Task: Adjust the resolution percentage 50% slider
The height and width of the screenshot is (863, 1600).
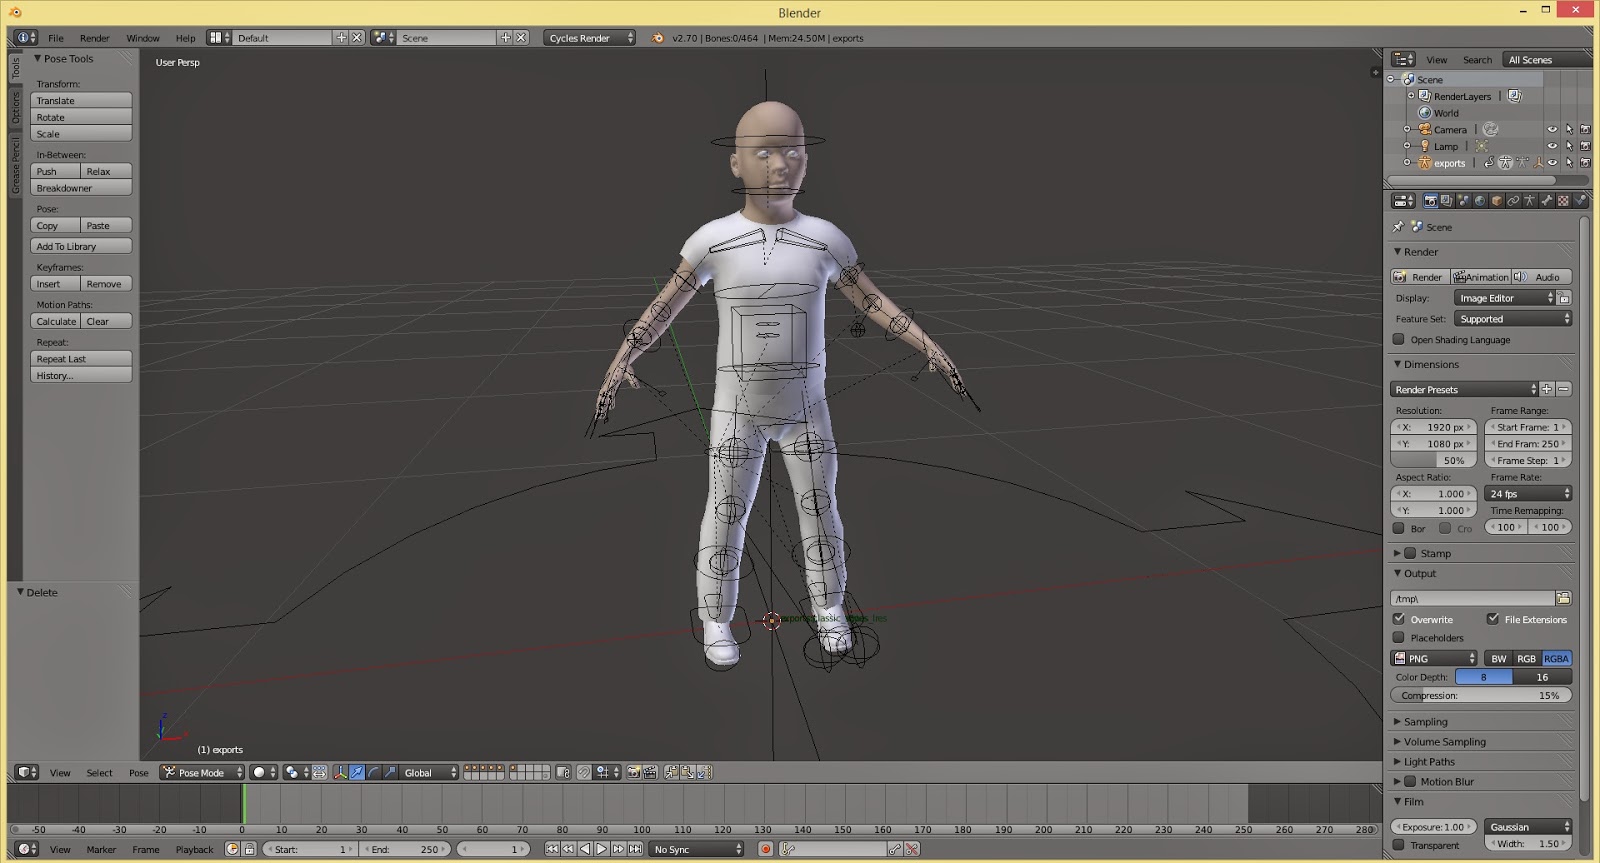Action: pyautogui.click(x=1433, y=460)
